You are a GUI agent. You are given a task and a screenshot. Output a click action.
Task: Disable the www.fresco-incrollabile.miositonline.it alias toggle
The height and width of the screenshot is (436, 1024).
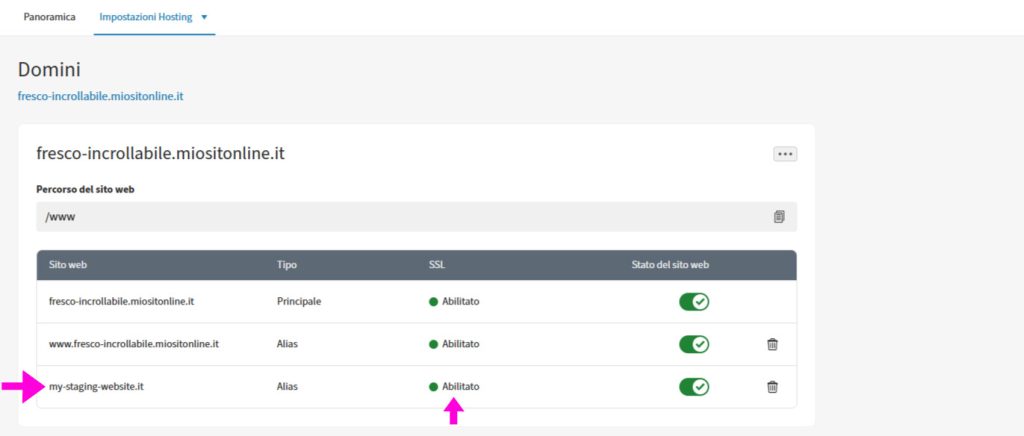(x=694, y=344)
